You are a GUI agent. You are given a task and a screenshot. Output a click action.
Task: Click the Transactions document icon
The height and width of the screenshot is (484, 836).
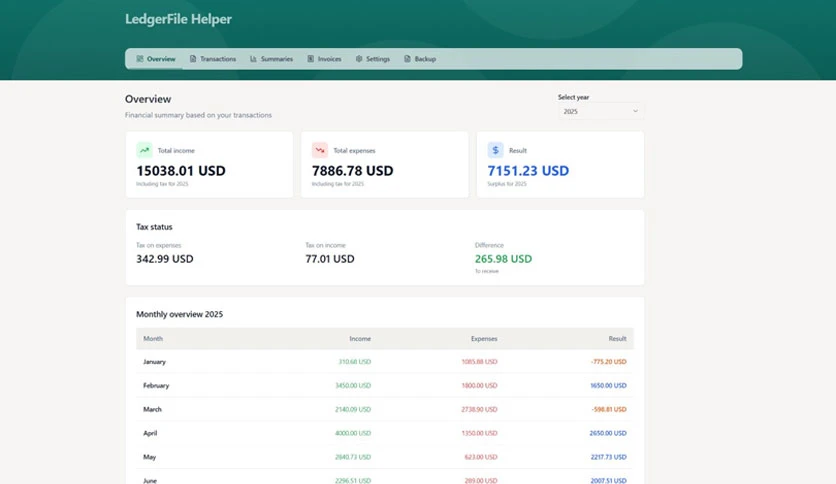pos(193,59)
